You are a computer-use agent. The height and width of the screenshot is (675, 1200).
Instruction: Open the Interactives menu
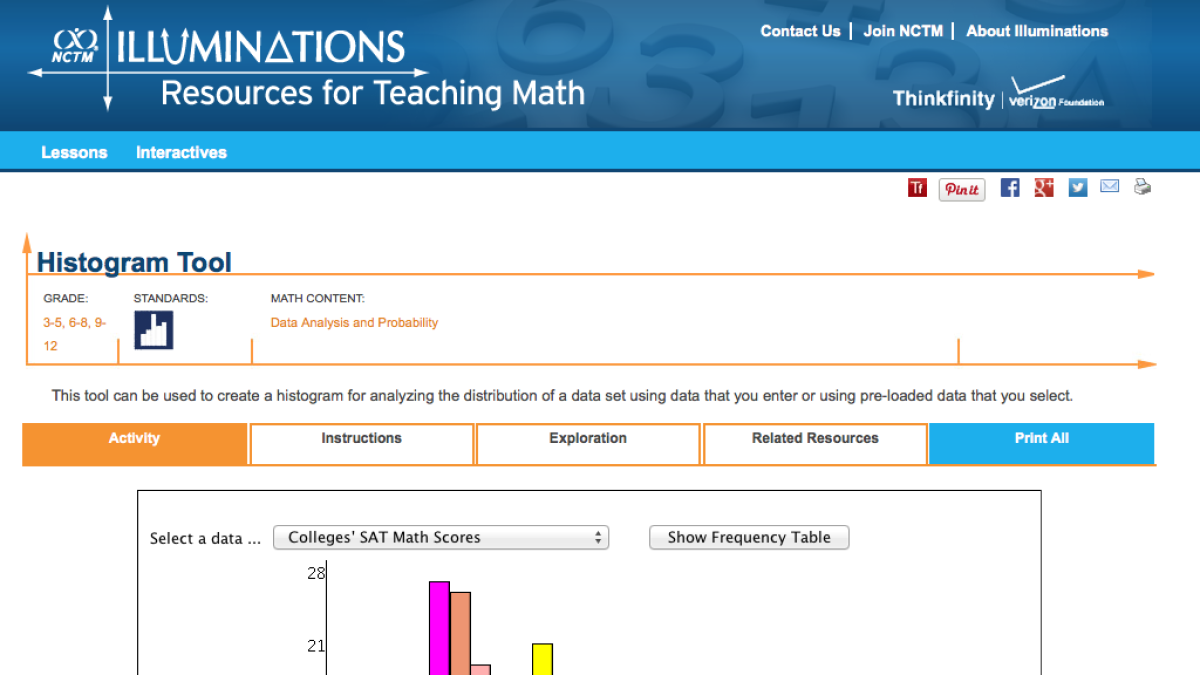tap(181, 152)
